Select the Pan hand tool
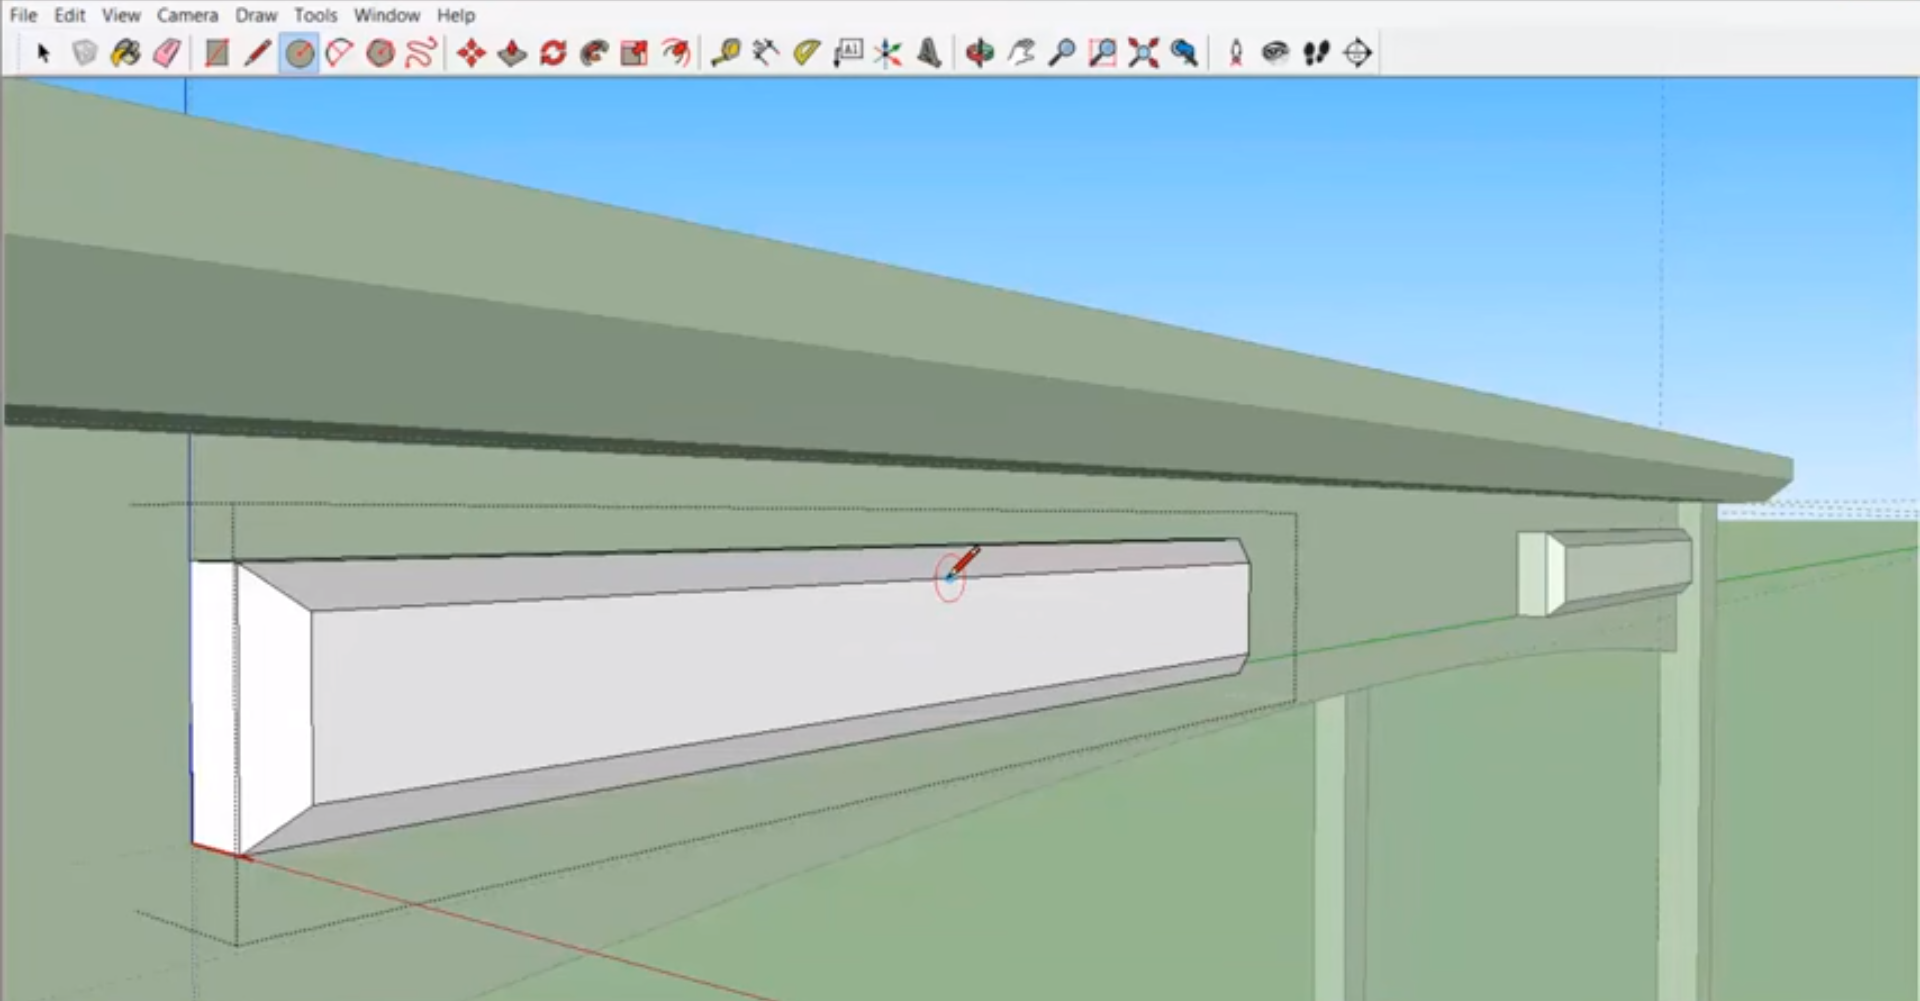 coord(1021,53)
